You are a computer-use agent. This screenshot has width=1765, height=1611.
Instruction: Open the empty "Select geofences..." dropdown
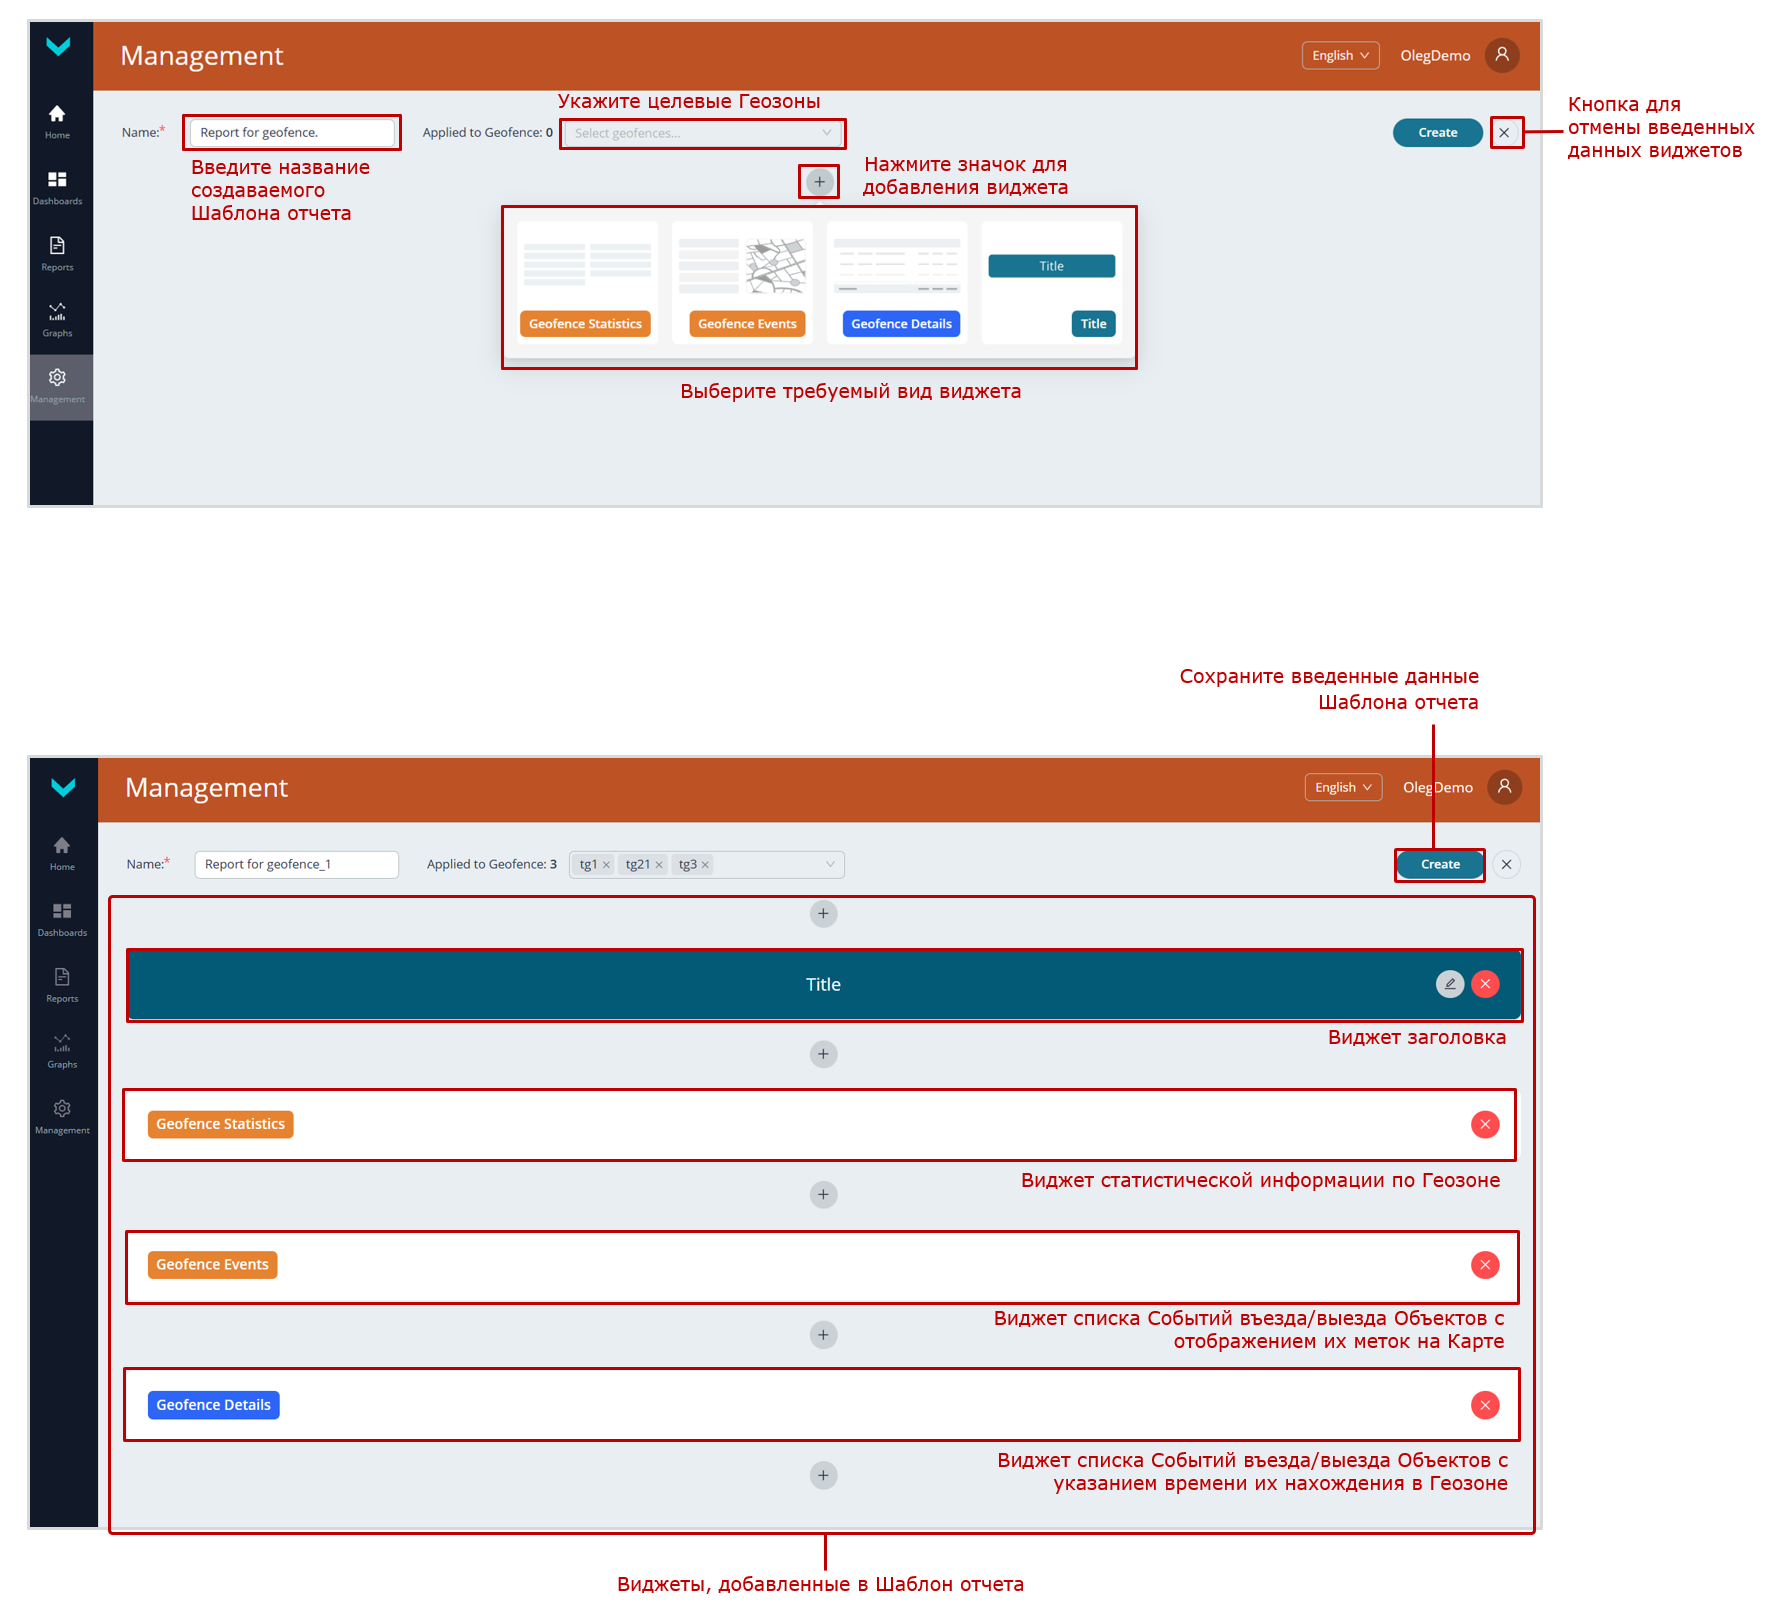click(703, 133)
